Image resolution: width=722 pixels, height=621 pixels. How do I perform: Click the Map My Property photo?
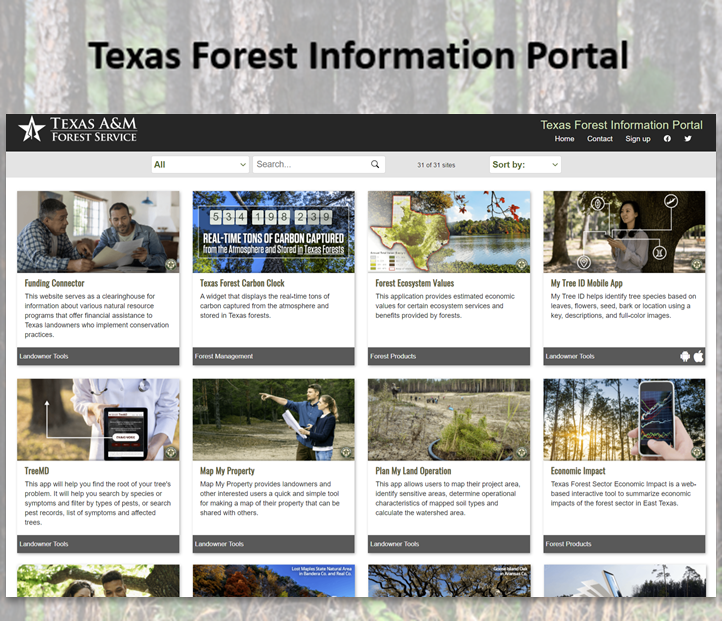pyautogui.click(x=274, y=420)
